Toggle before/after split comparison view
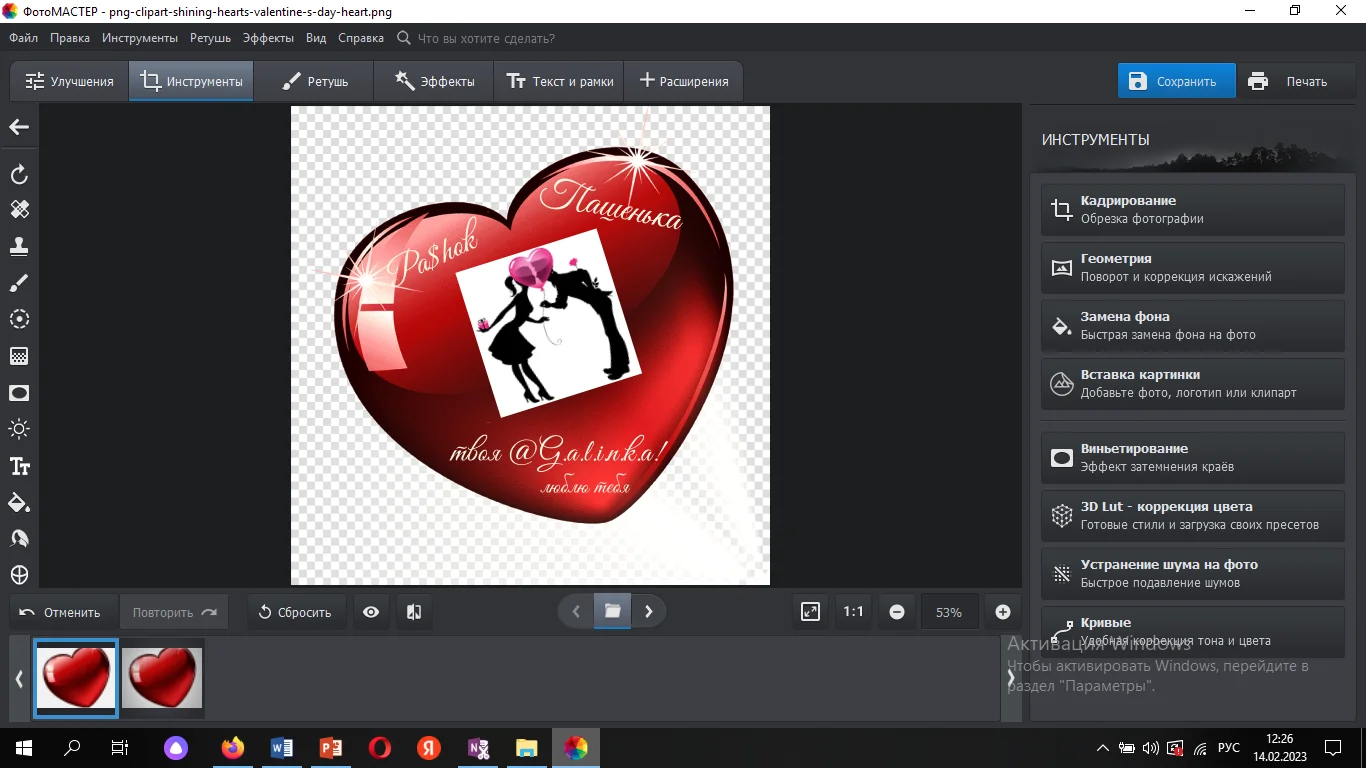The width and height of the screenshot is (1366, 768). click(x=414, y=612)
